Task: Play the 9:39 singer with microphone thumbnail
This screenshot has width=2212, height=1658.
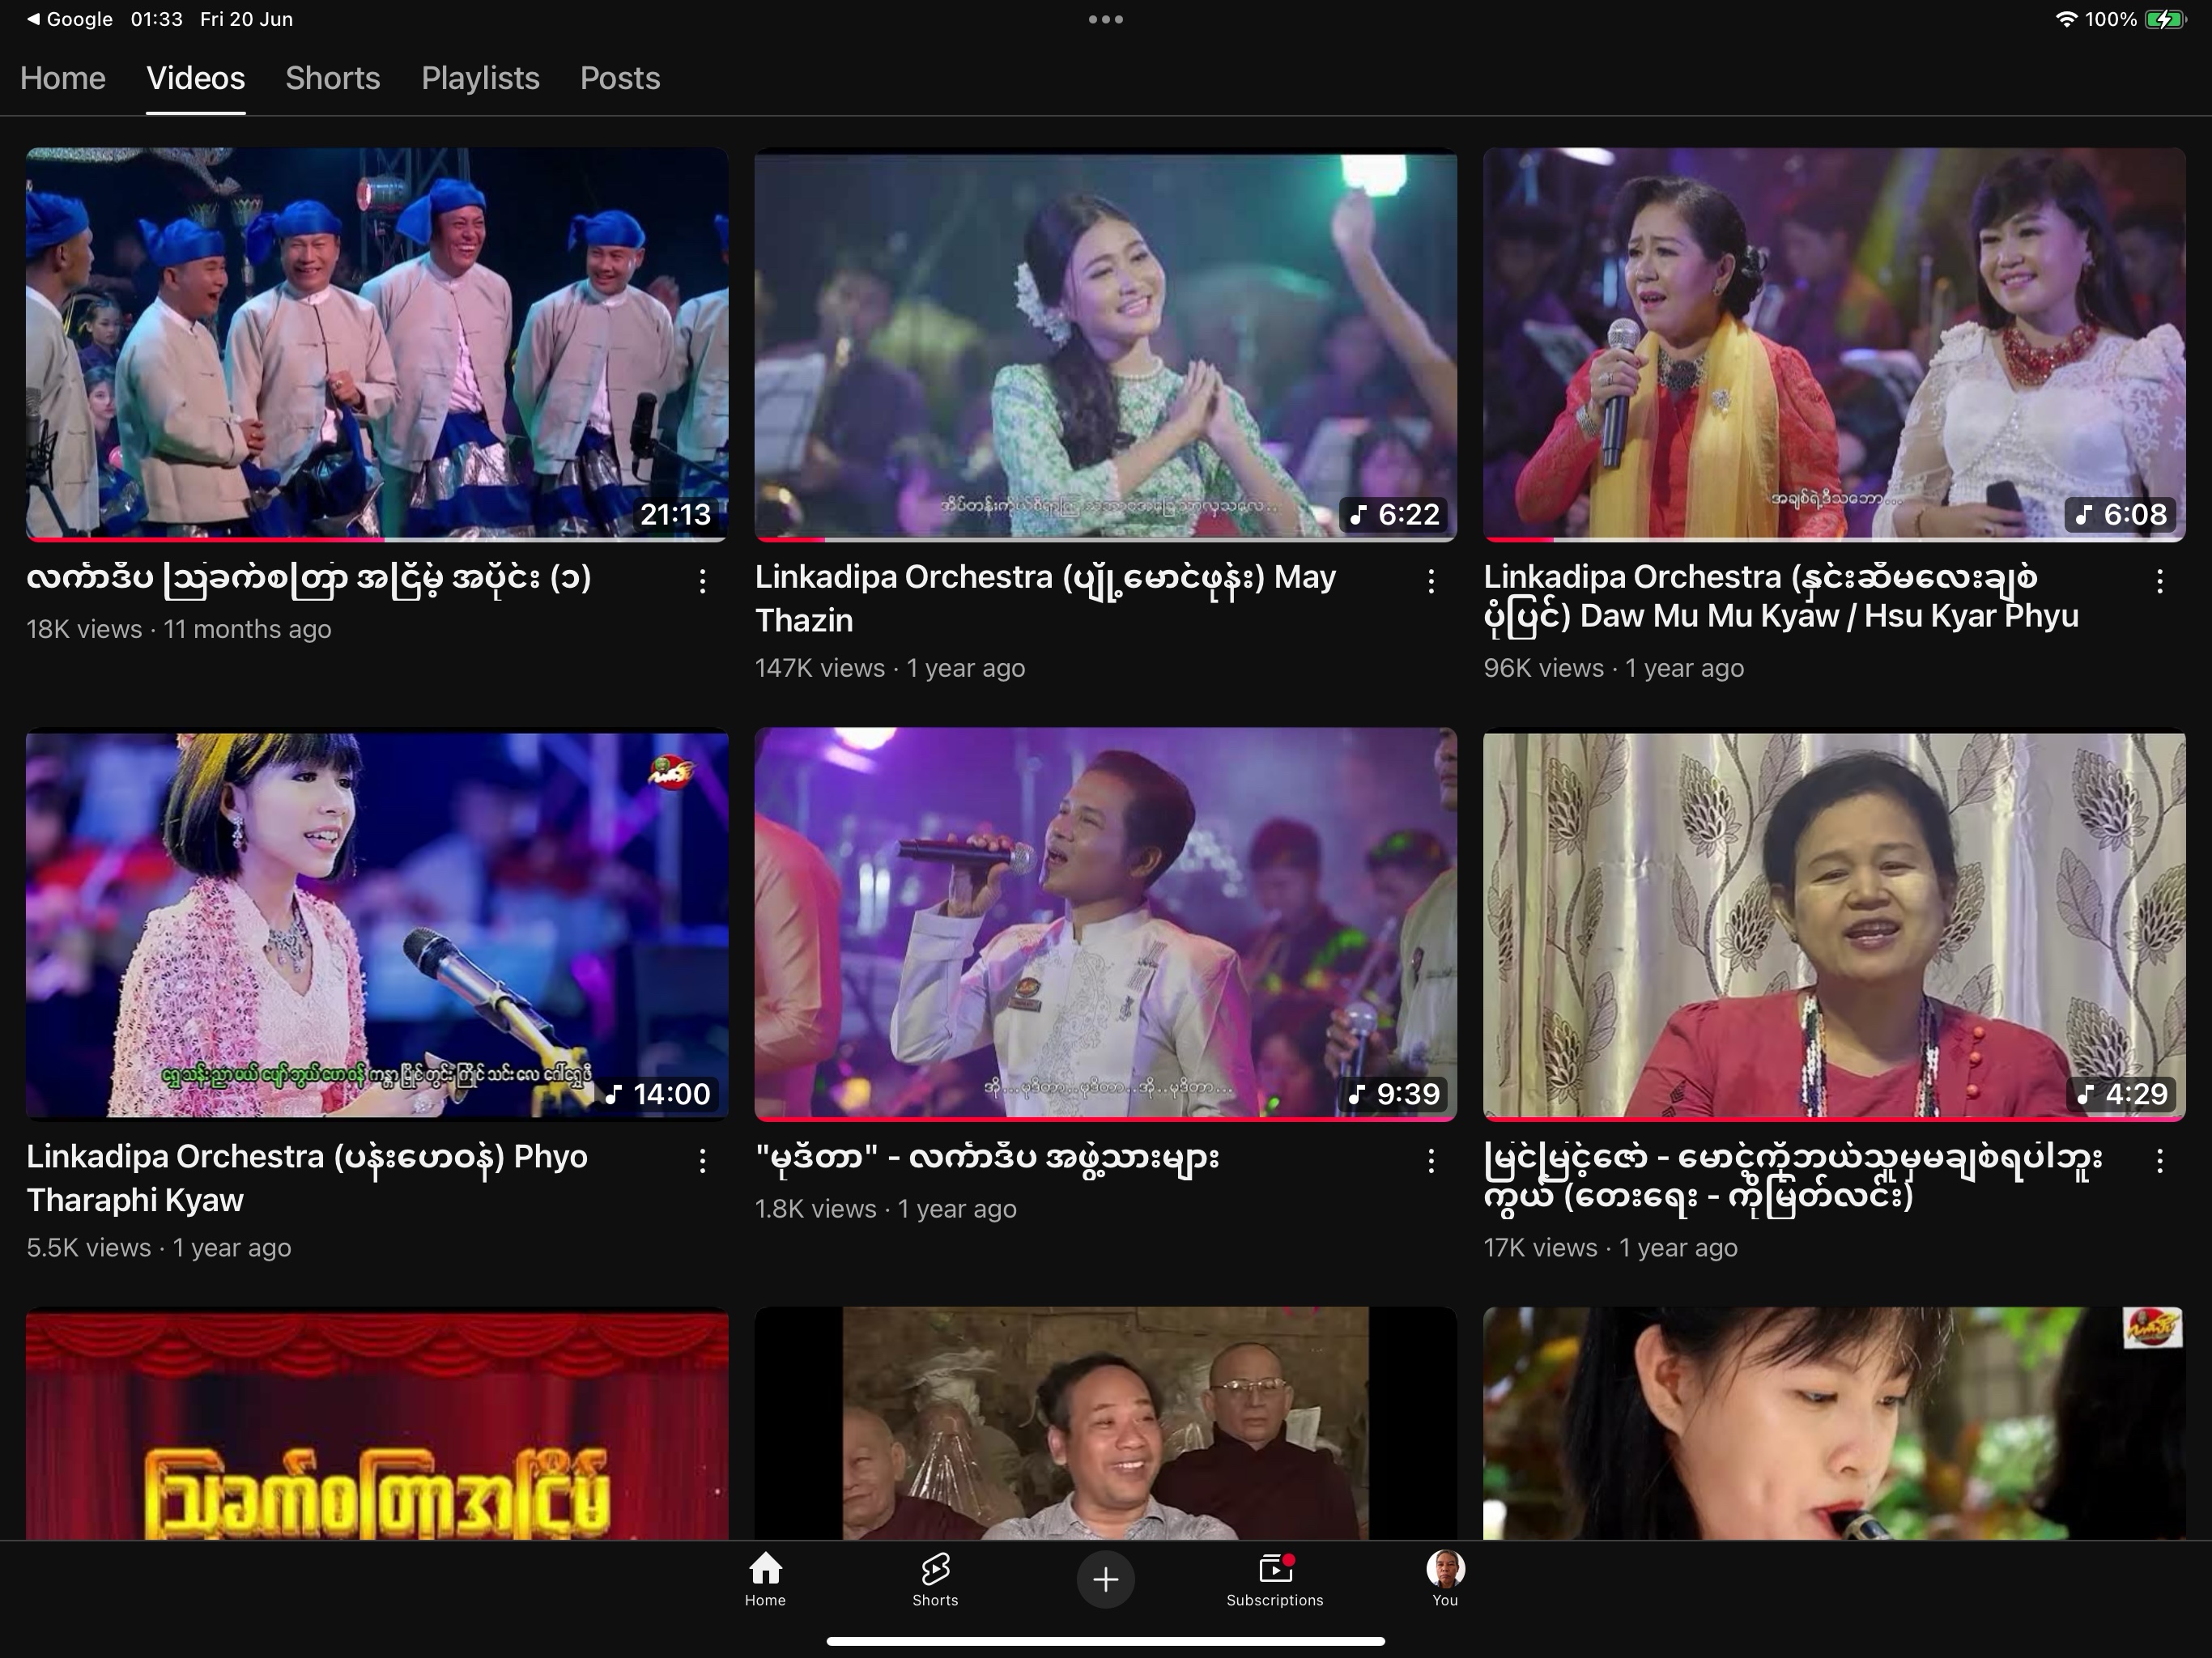Action: point(1105,922)
